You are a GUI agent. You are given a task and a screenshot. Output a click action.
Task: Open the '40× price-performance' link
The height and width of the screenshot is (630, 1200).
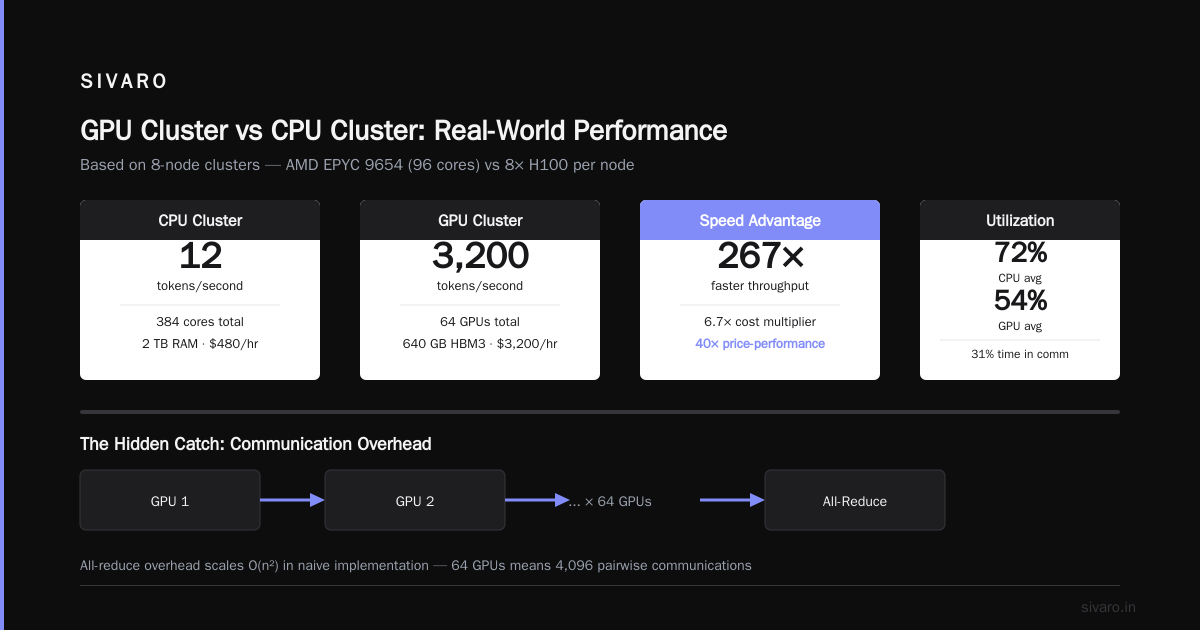[x=760, y=343]
